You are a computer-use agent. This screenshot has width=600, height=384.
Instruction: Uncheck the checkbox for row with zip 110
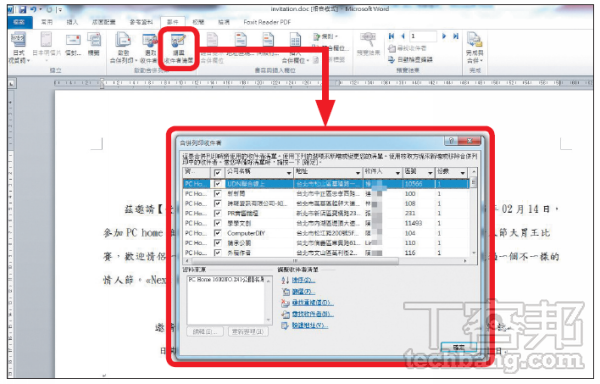pyautogui.click(x=217, y=243)
